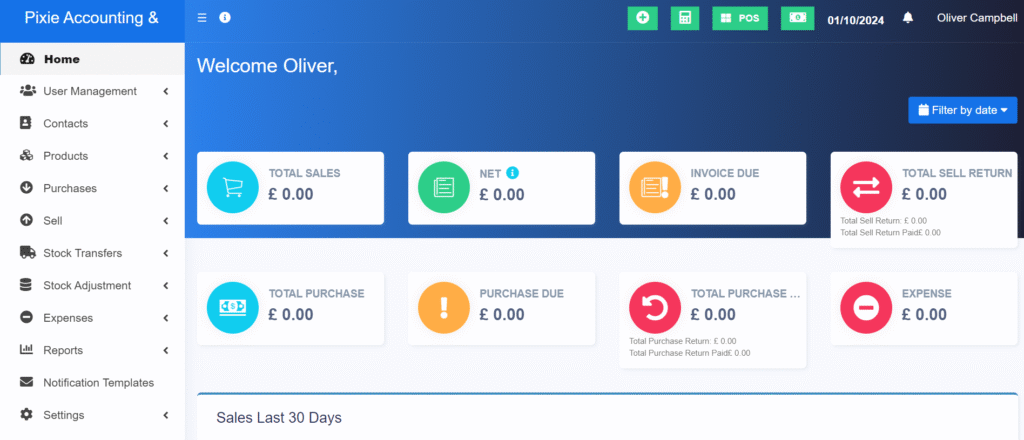Expand Sell submenu chevron
The image size is (1024, 440).
pyautogui.click(x=166, y=221)
